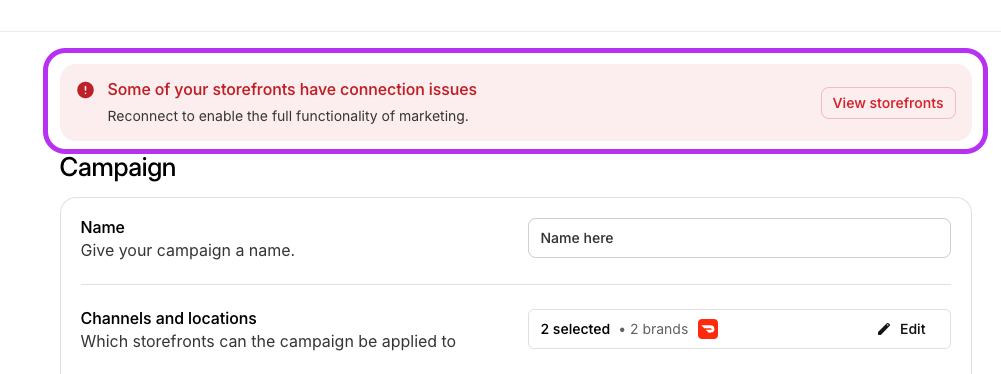The height and width of the screenshot is (374, 1001).
Task: Click "Give your campaign a name." text
Action: (x=188, y=251)
